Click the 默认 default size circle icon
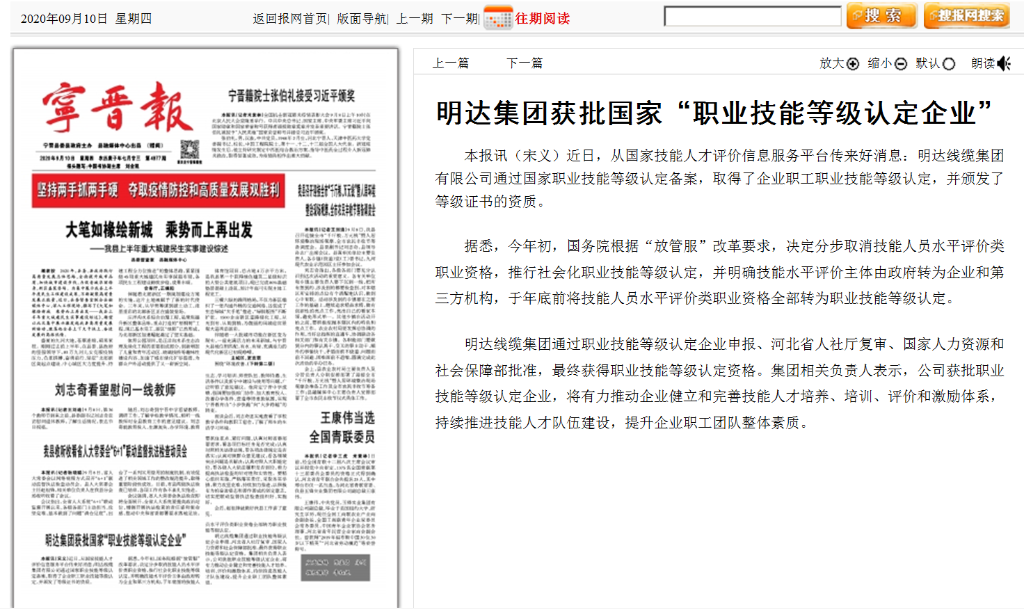The width and height of the screenshot is (1024, 612). (x=948, y=64)
